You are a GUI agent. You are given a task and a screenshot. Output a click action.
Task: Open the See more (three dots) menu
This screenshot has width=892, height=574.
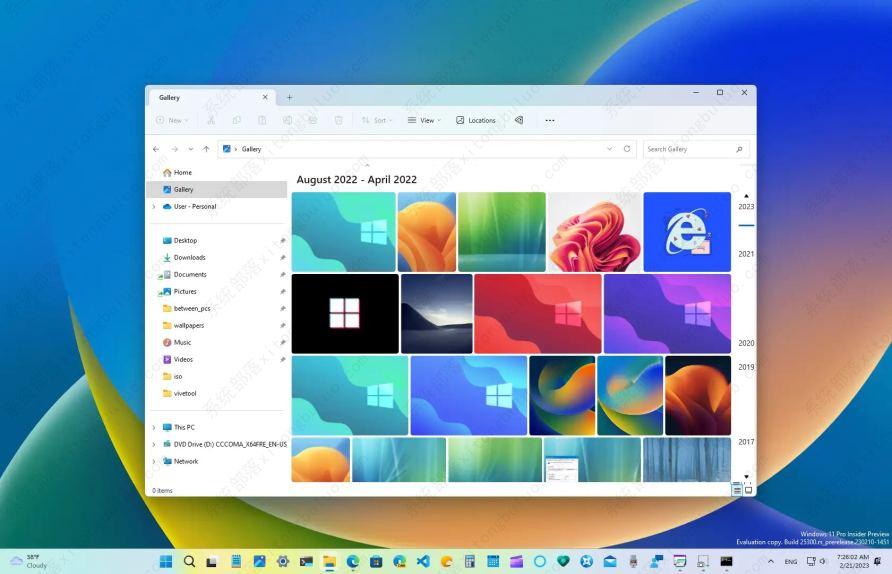click(x=549, y=120)
